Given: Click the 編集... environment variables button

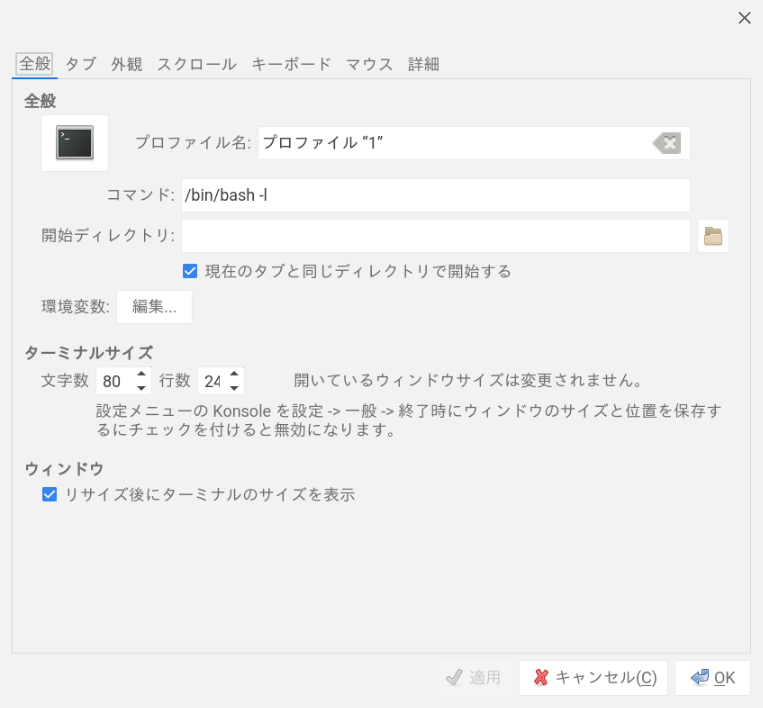Looking at the screenshot, I should [x=154, y=307].
